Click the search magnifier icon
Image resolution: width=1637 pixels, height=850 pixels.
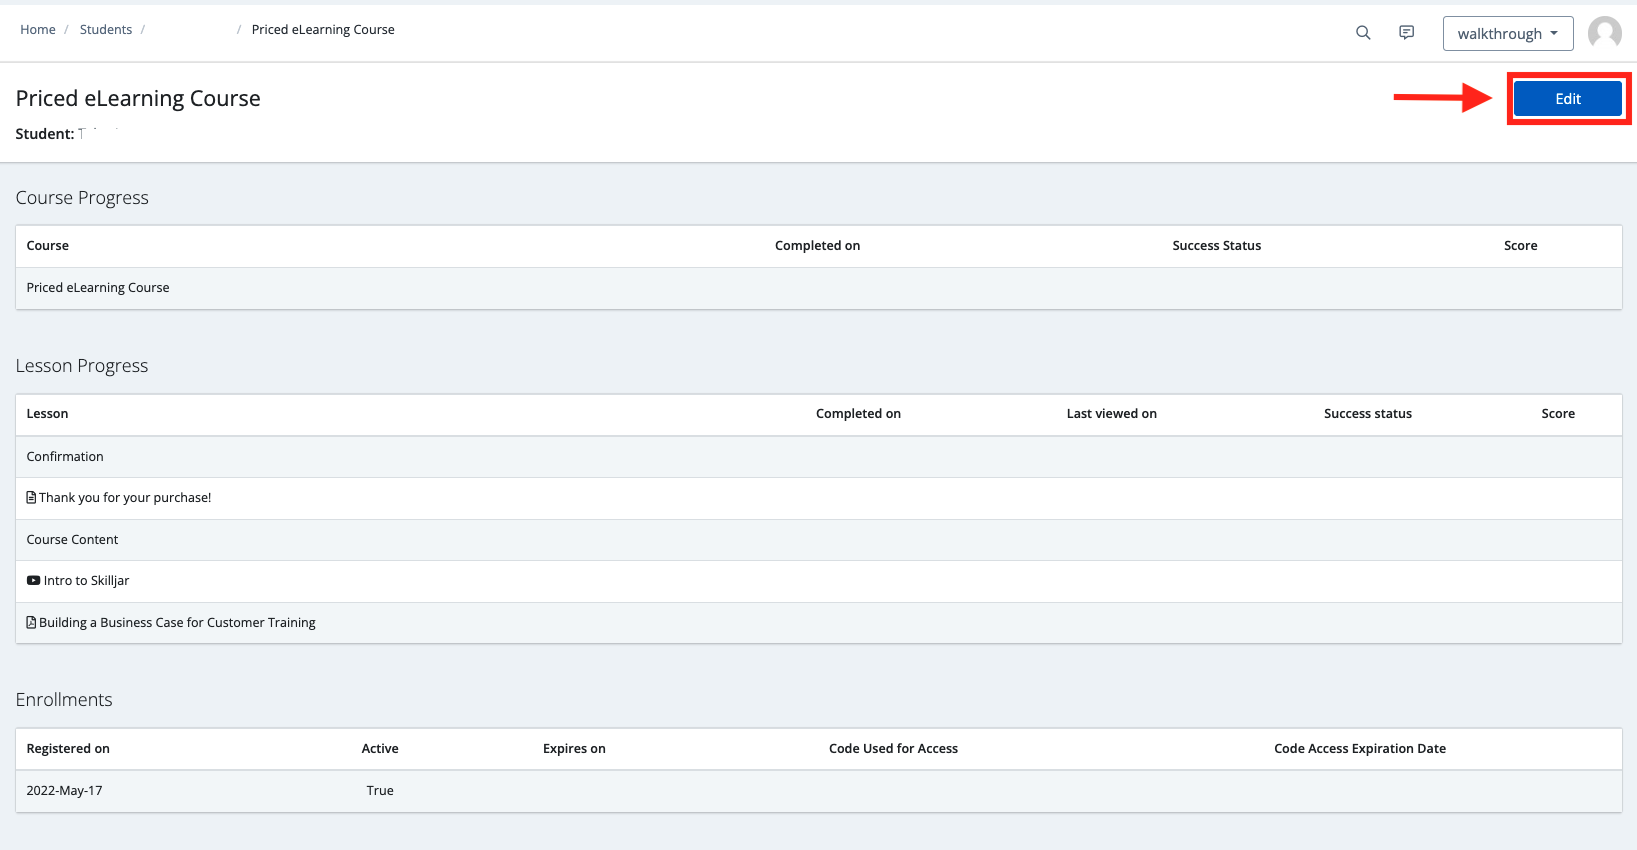(x=1362, y=33)
